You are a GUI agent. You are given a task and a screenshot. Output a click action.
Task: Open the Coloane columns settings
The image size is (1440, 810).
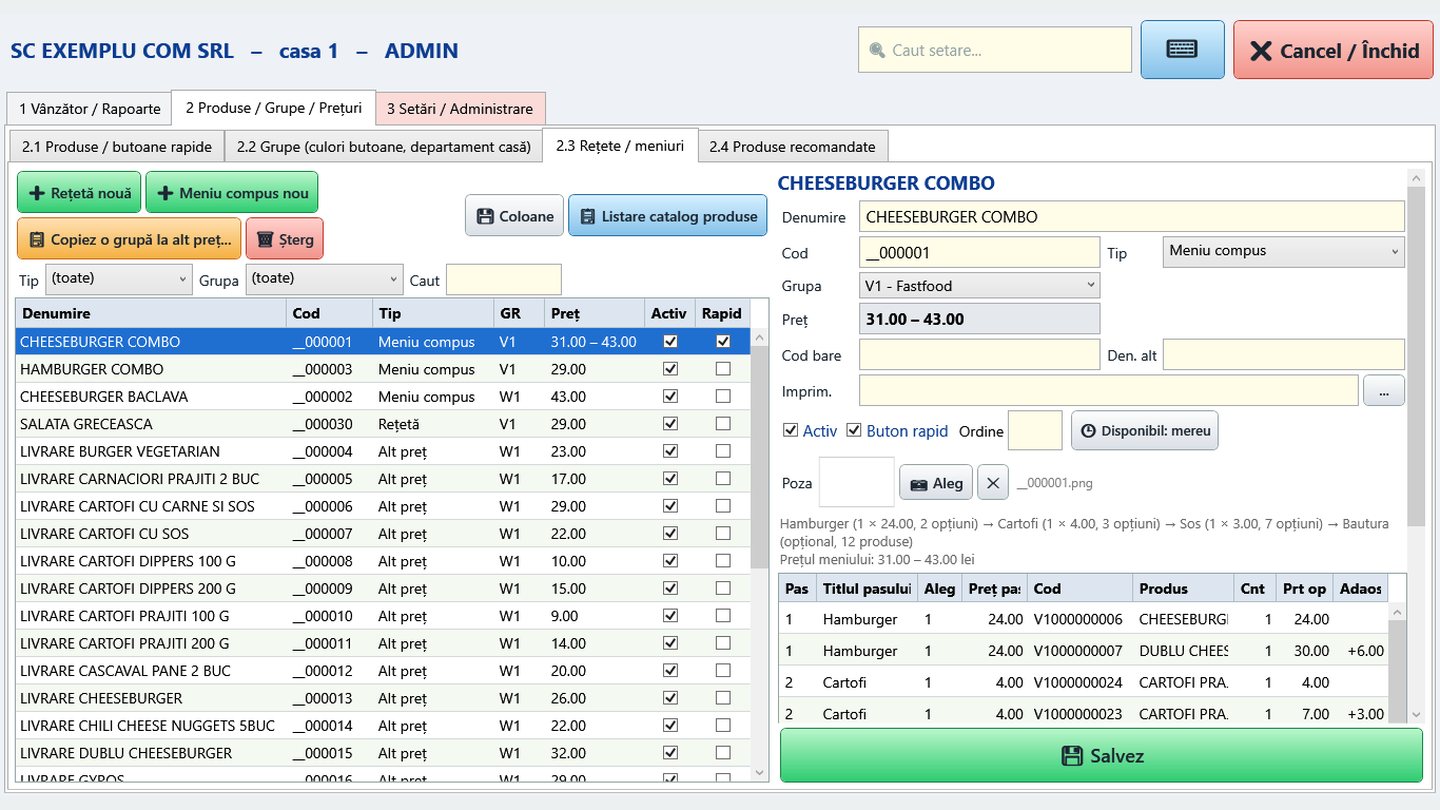[x=514, y=216]
